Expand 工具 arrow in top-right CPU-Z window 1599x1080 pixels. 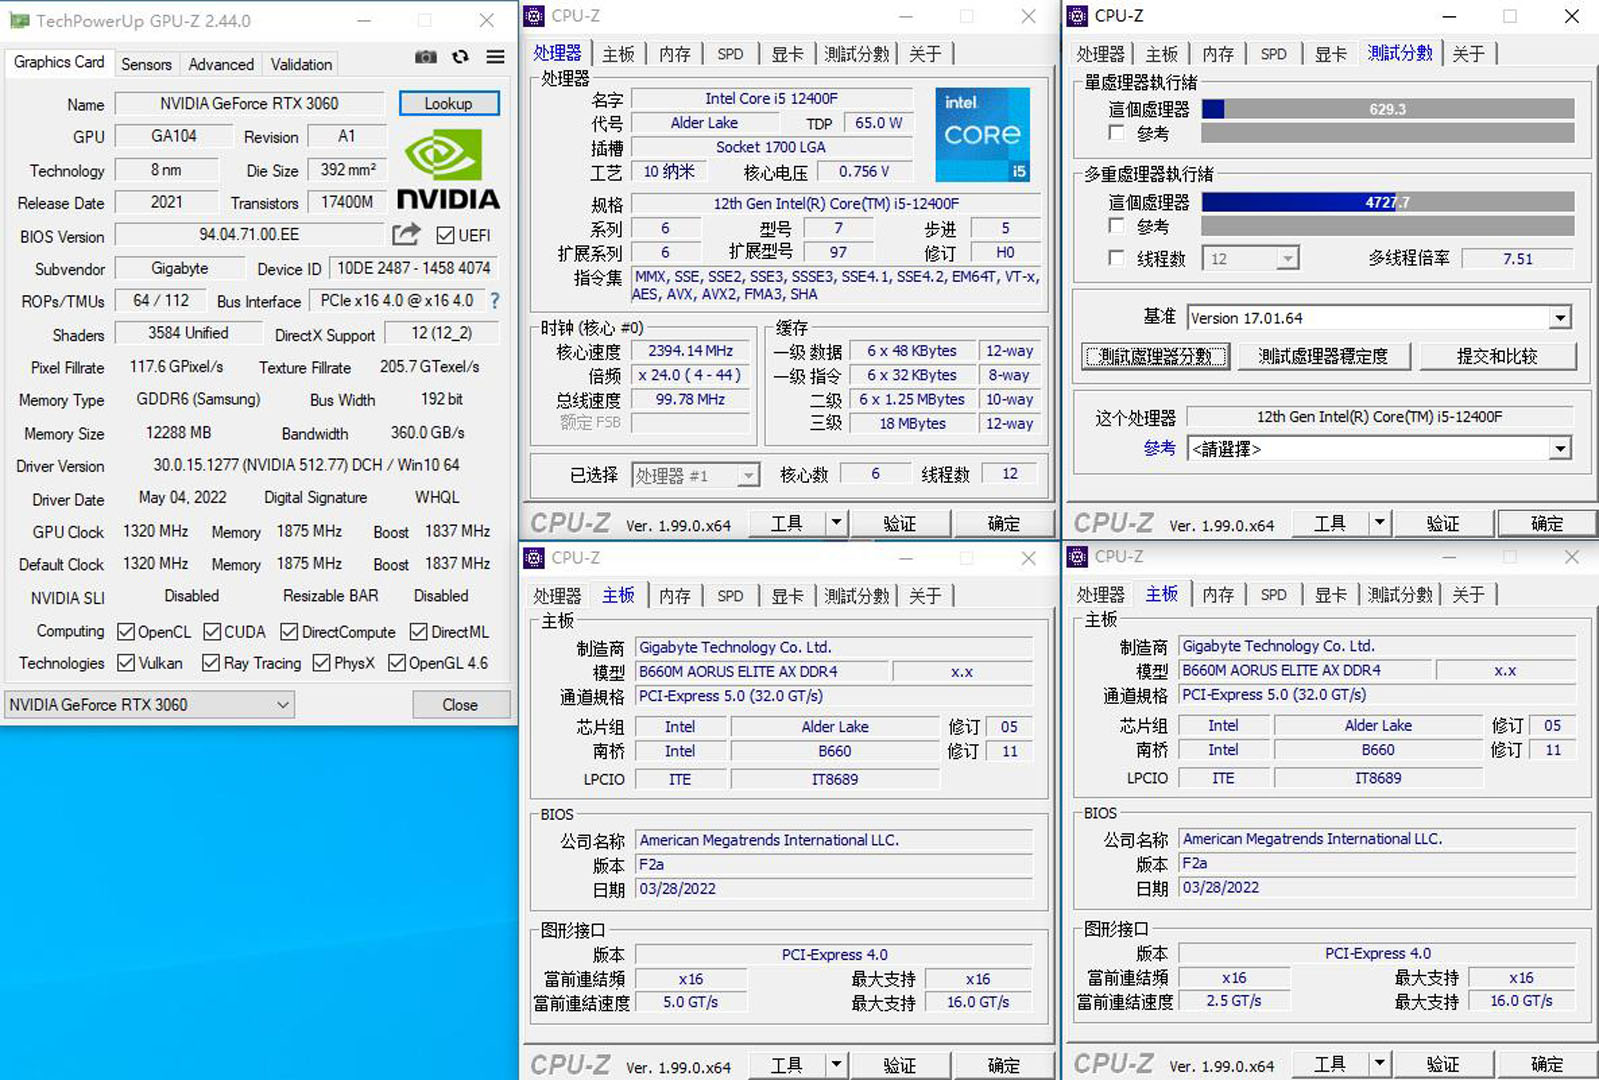pyautogui.click(x=1379, y=522)
